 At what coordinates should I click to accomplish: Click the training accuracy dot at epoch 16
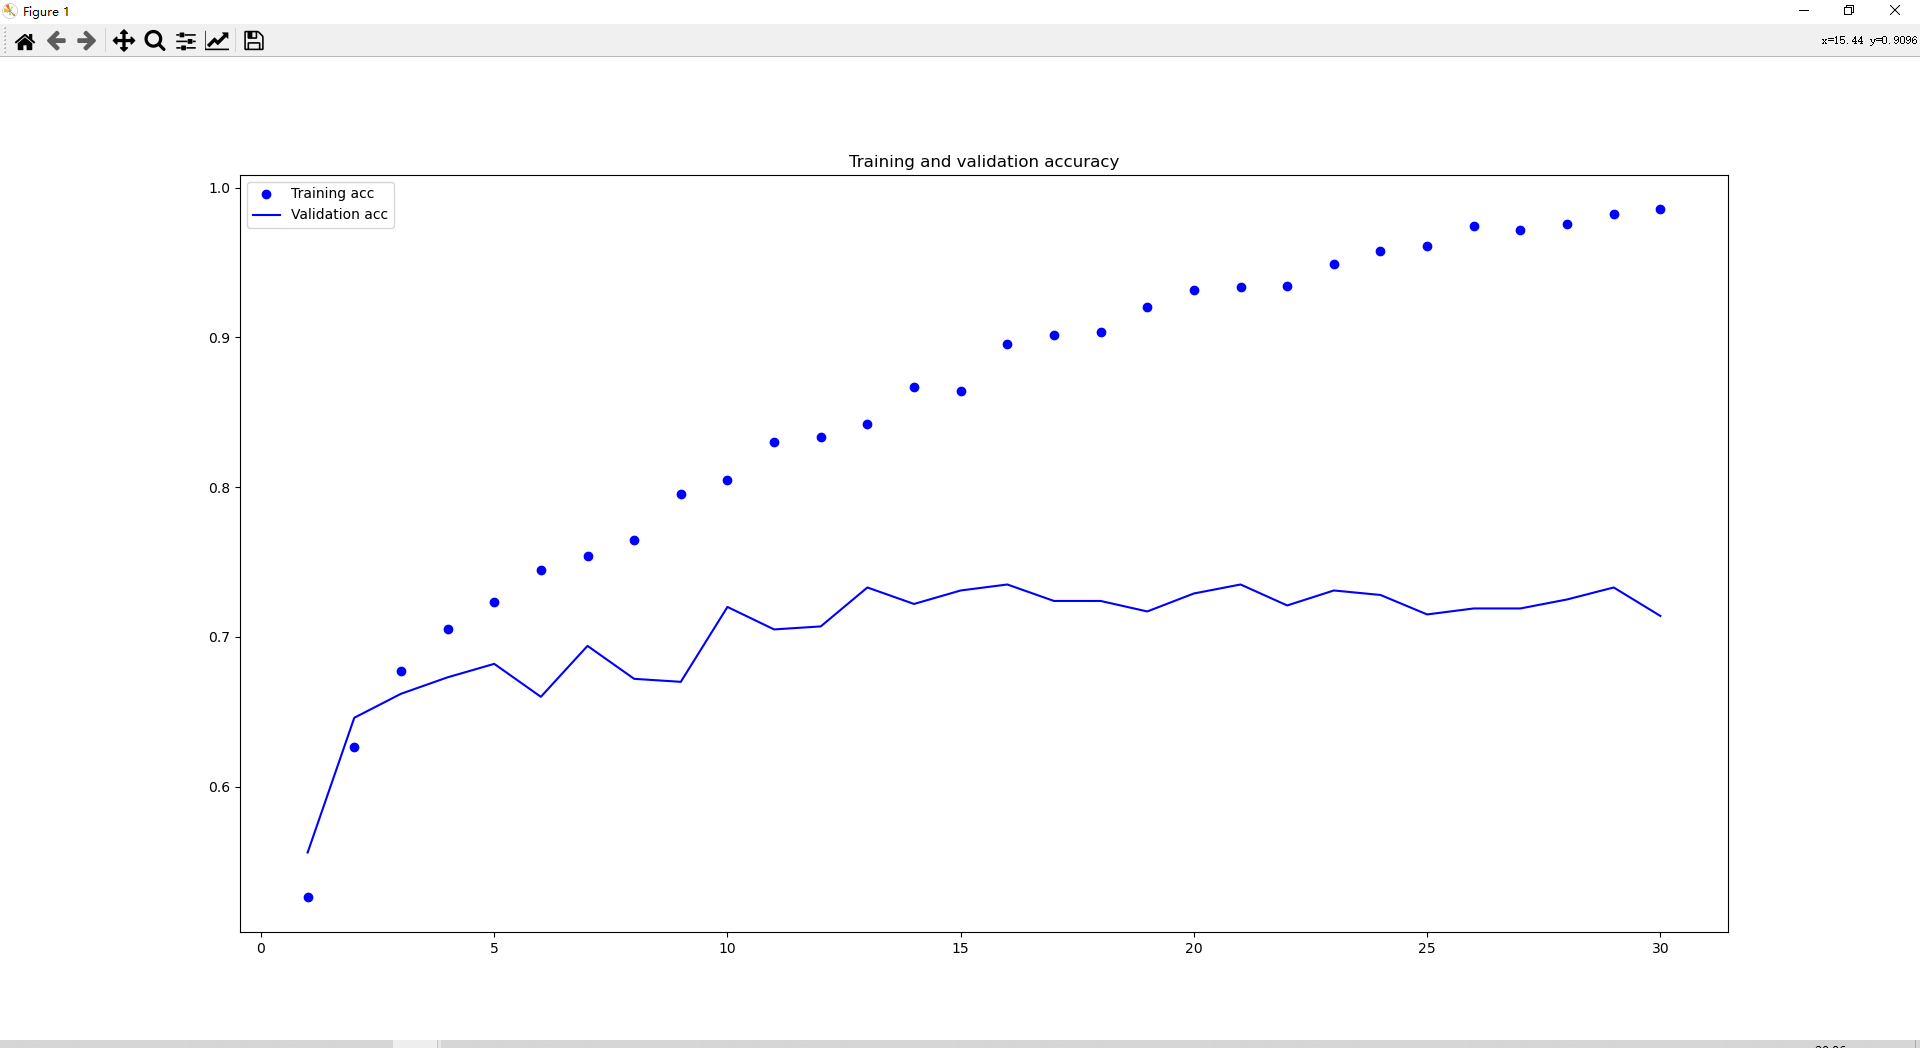(1007, 344)
